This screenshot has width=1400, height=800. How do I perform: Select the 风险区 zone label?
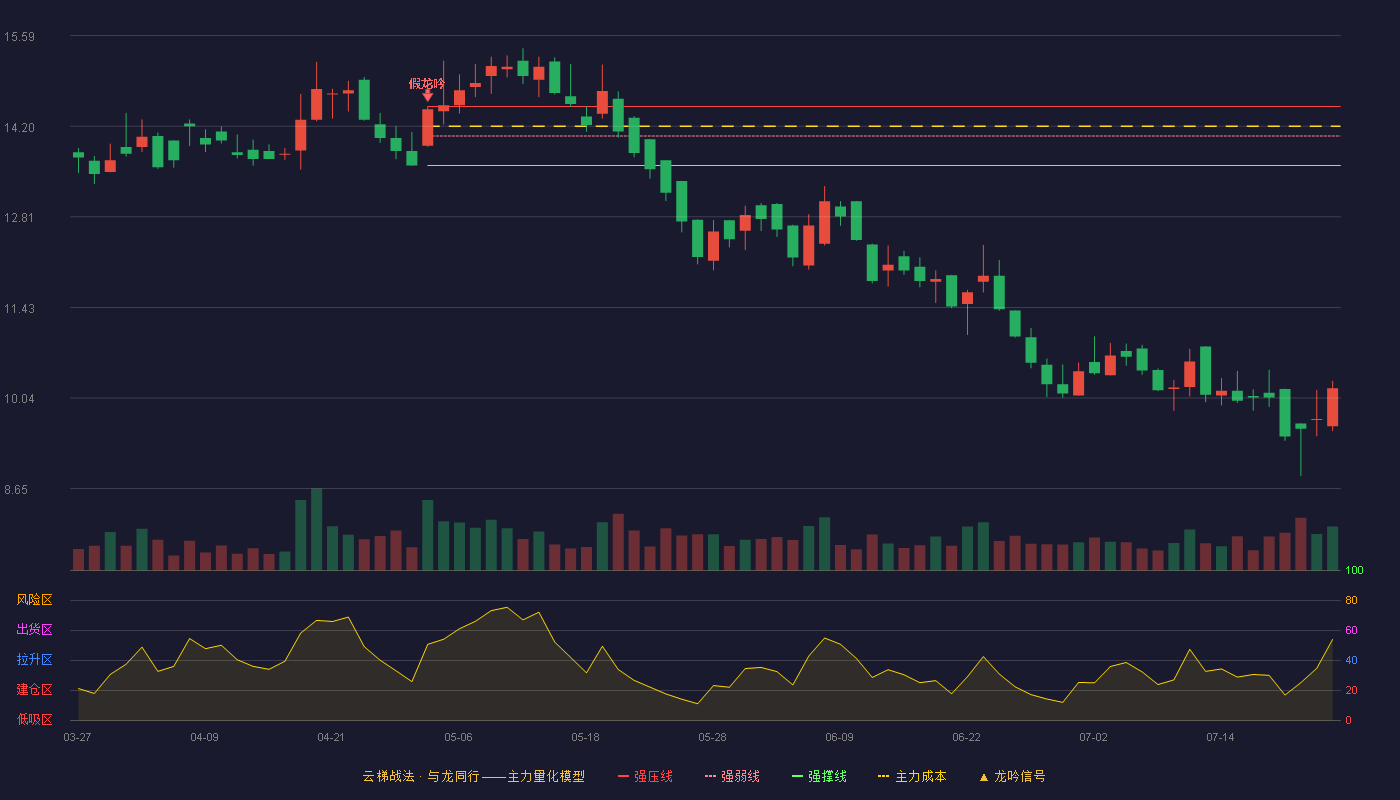[34, 600]
